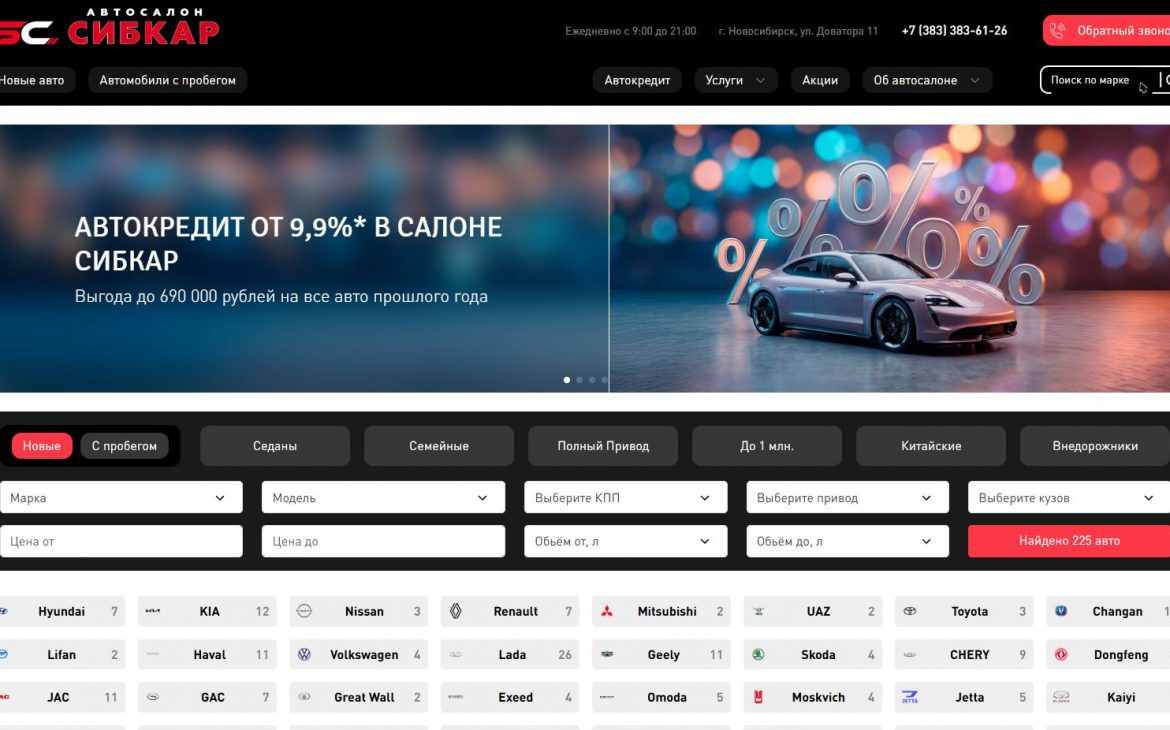The width and height of the screenshot is (1170, 730).
Task: Click the Omoda brand logo icon
Action: tap(607, 697)
